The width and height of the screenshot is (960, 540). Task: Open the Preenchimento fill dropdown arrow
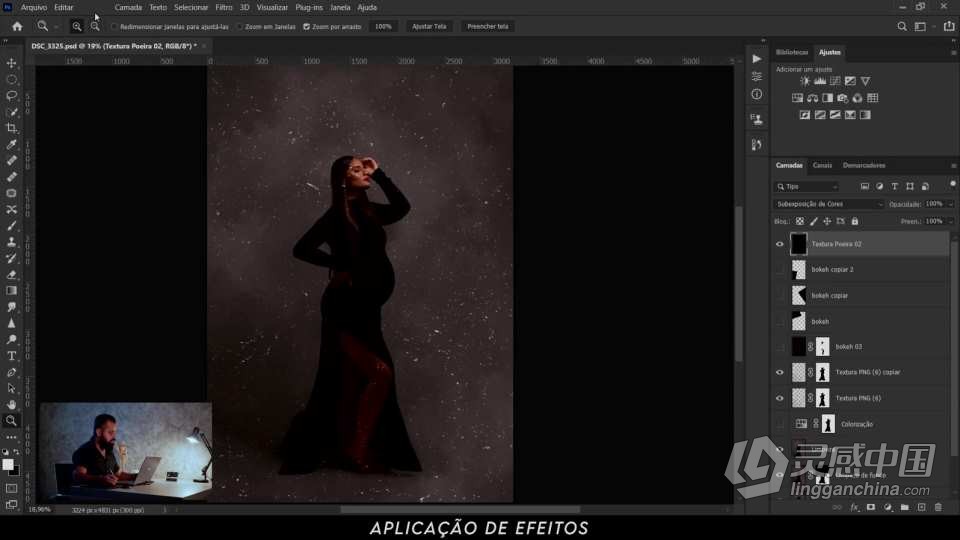pos(950,221)
